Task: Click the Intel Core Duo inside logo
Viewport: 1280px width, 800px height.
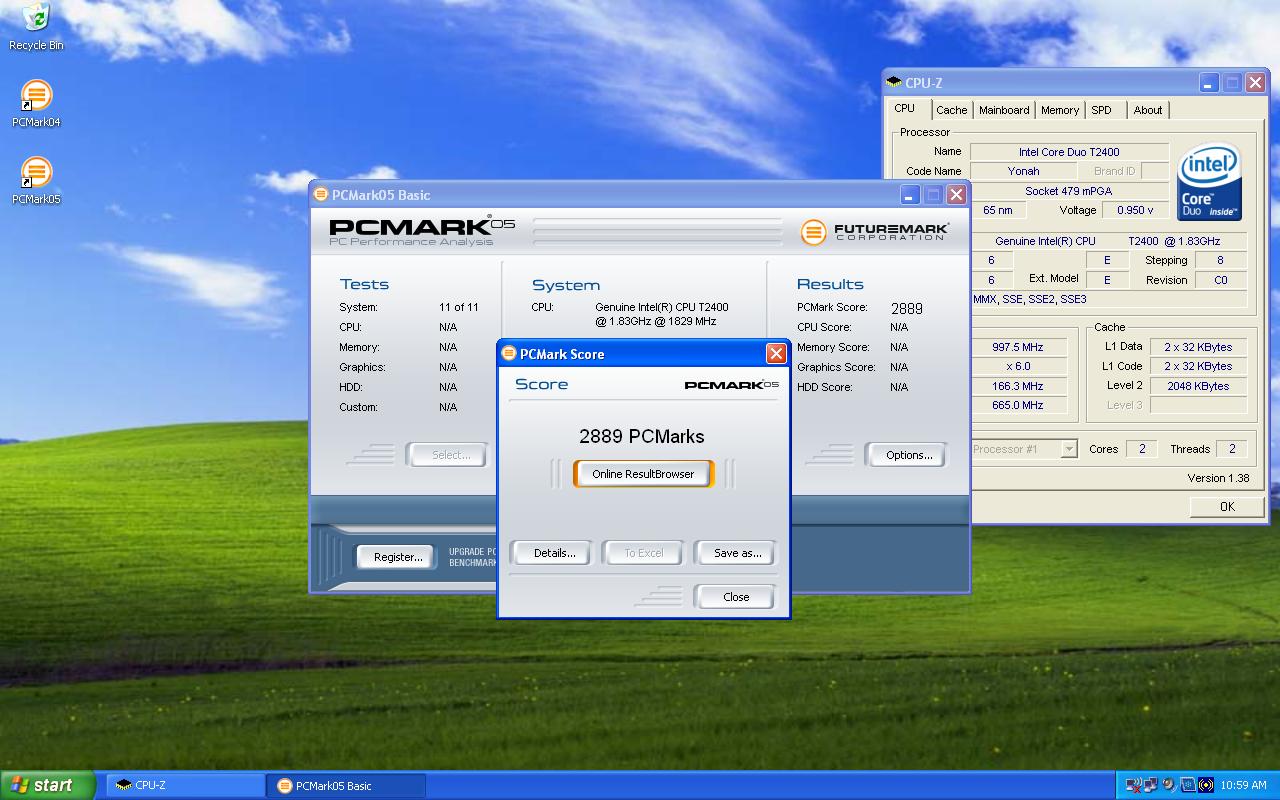Action: pyautogui.click(x=1209, y=182)
